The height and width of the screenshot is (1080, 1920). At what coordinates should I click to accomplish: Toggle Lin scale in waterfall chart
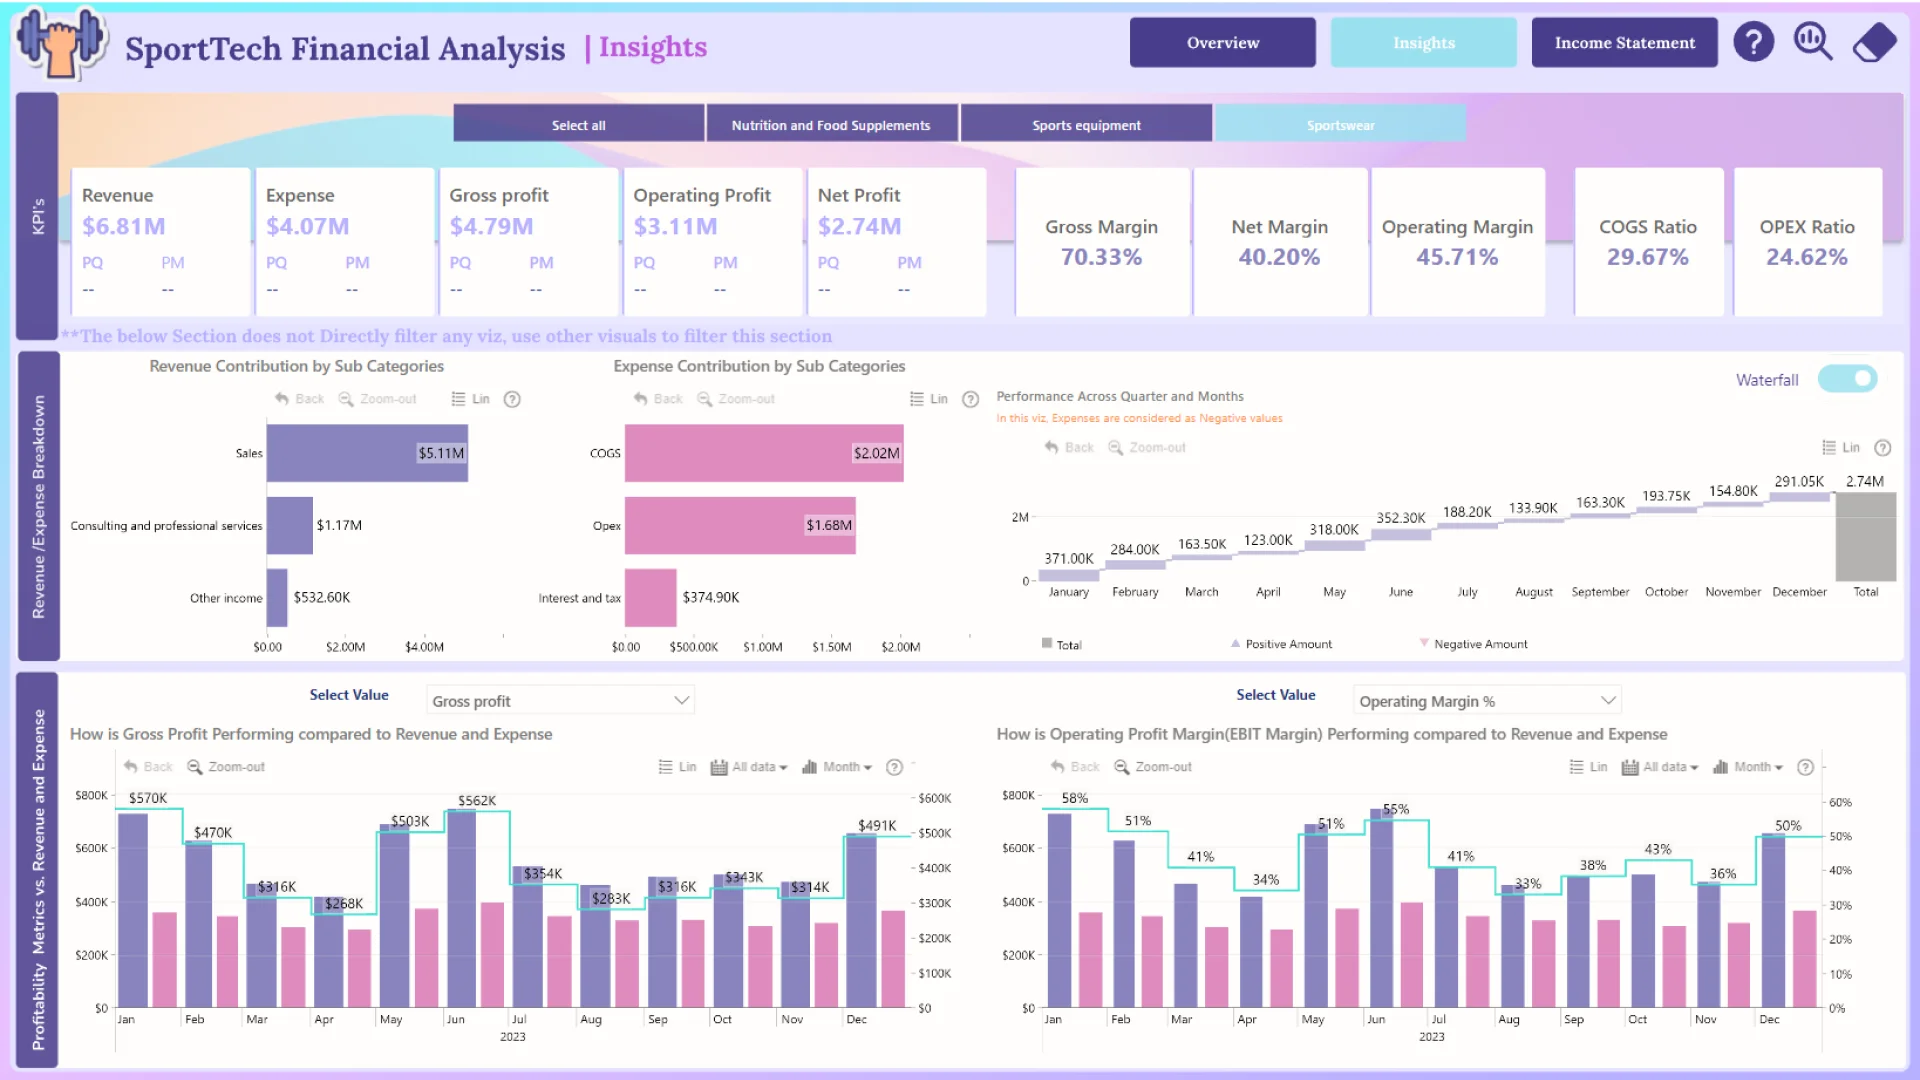click(1841, 447)
